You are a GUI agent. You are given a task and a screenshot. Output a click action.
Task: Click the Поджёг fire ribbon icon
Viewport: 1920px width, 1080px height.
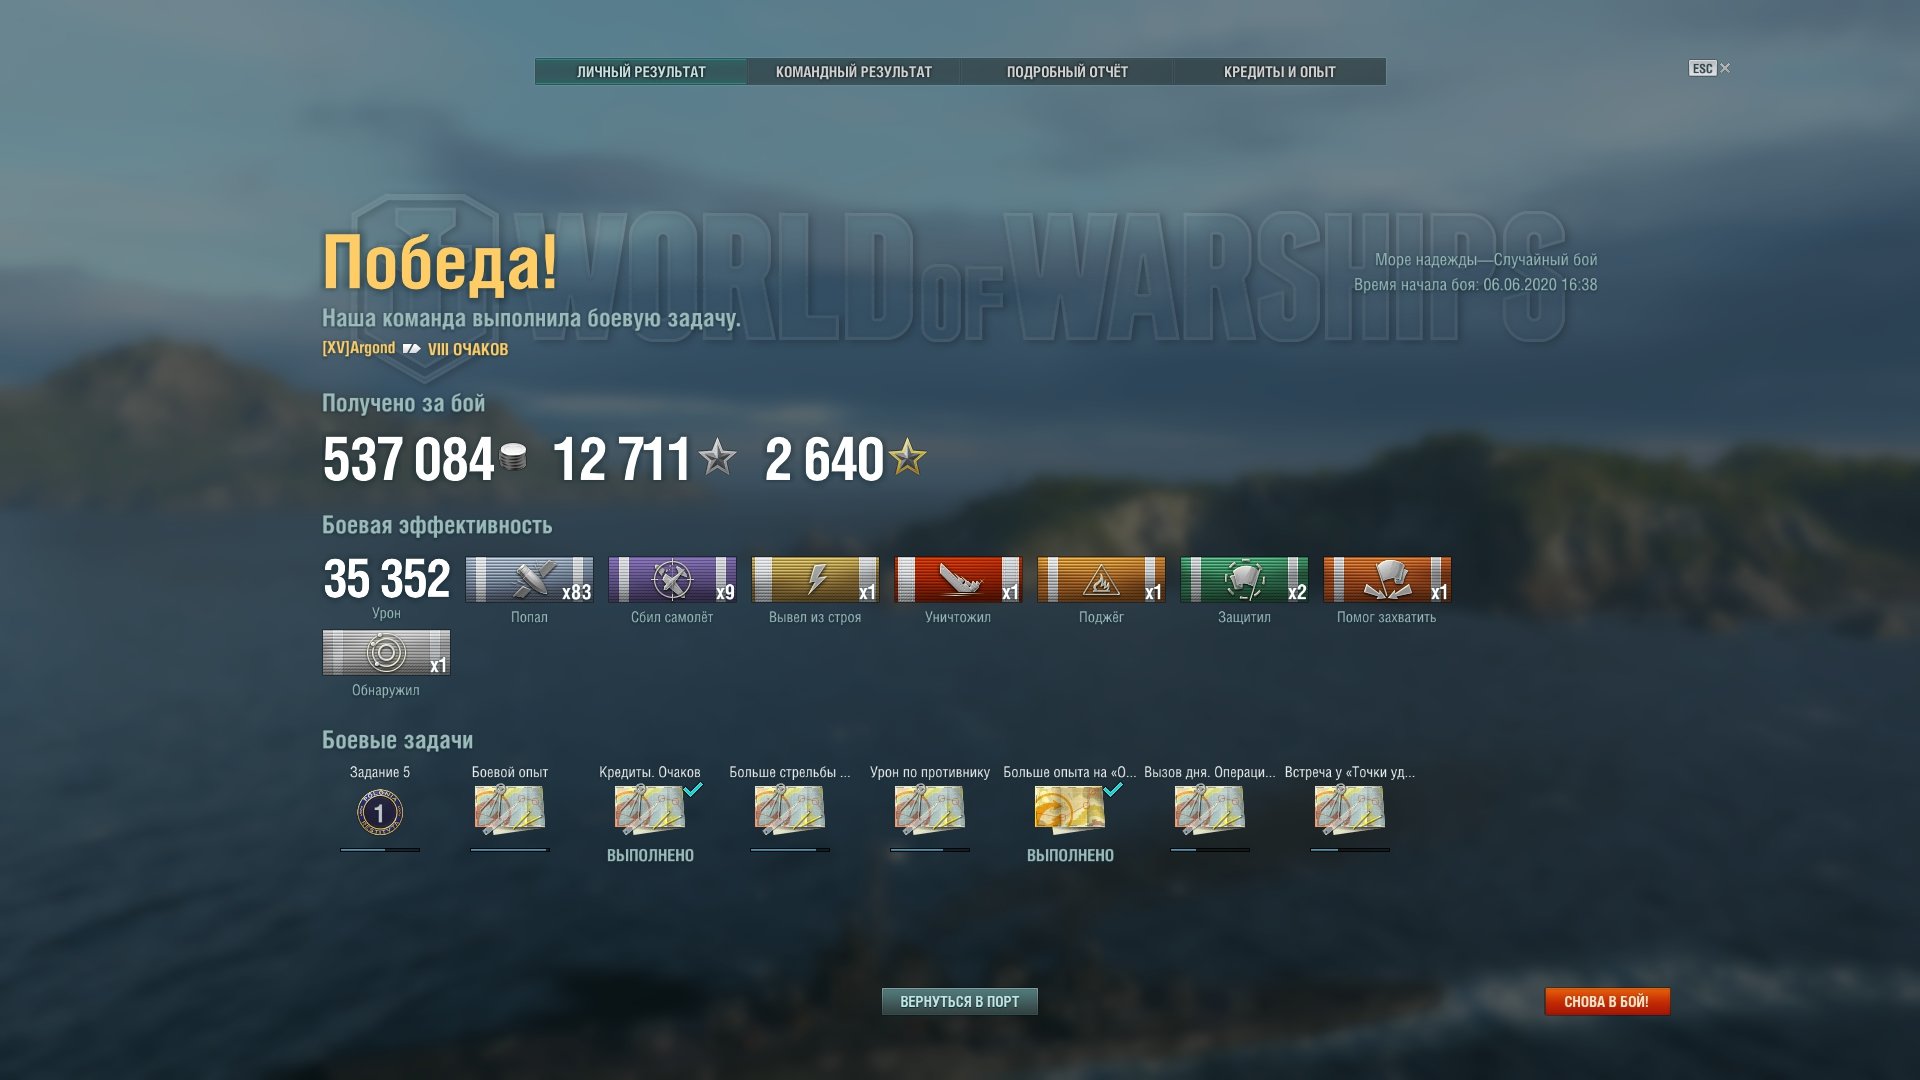coord(1101,580)
